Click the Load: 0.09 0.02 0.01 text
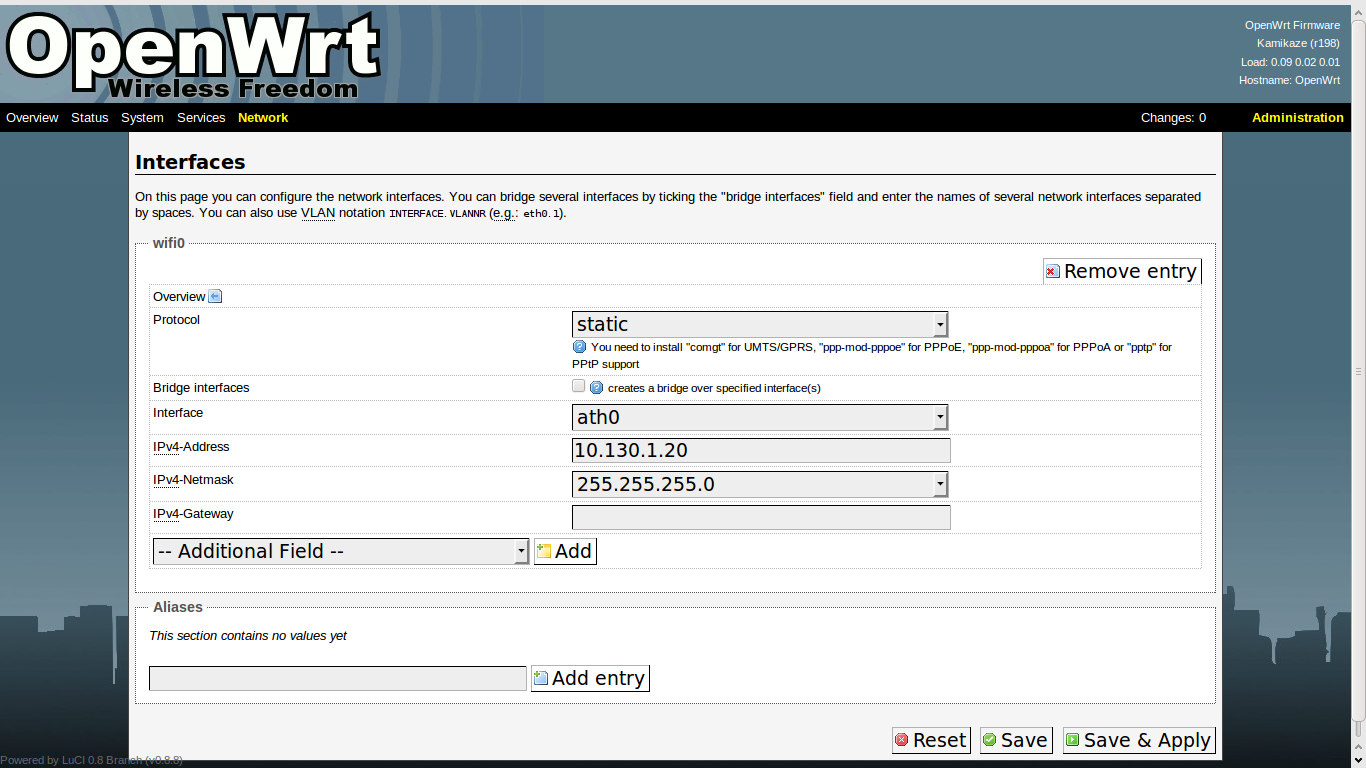This screenshot has width=1366, height=768. [x=1290, y=62]
